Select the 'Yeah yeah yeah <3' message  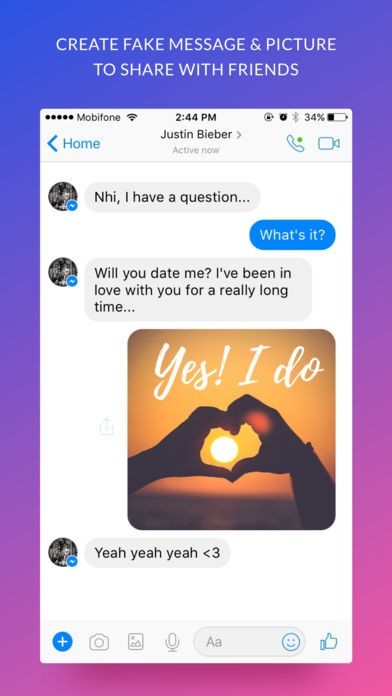coord(157,553)
